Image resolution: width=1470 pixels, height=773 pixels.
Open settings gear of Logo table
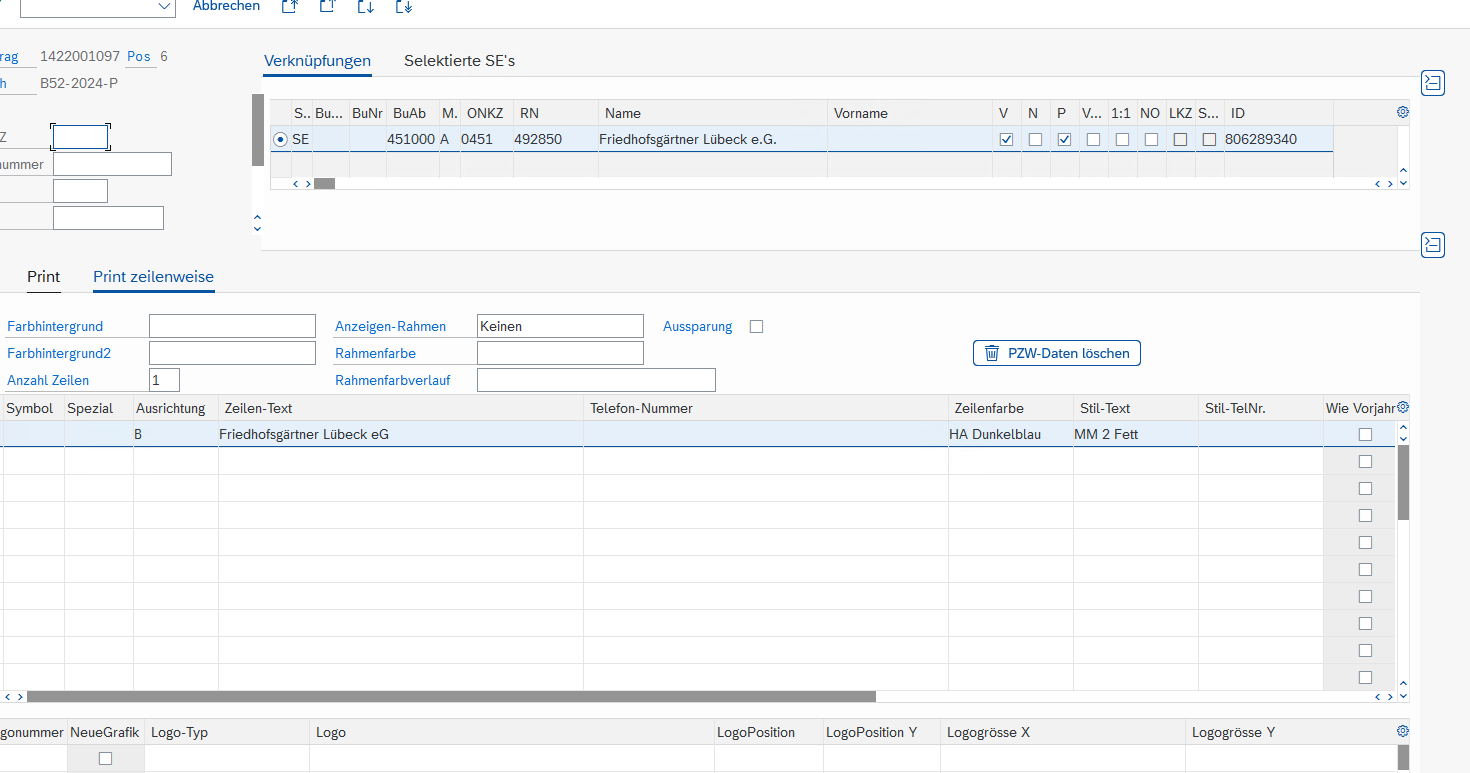coord(1402,731)
